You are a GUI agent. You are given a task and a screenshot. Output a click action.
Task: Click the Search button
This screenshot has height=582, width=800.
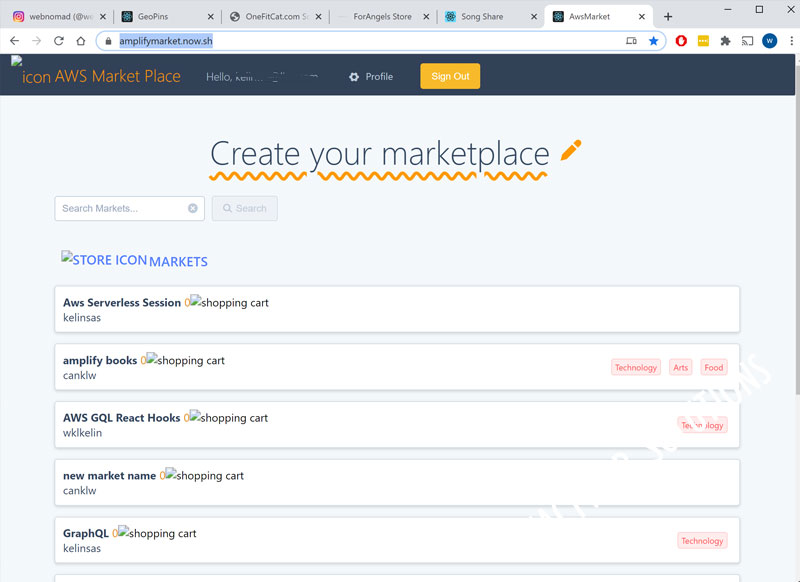pos(245,208)
